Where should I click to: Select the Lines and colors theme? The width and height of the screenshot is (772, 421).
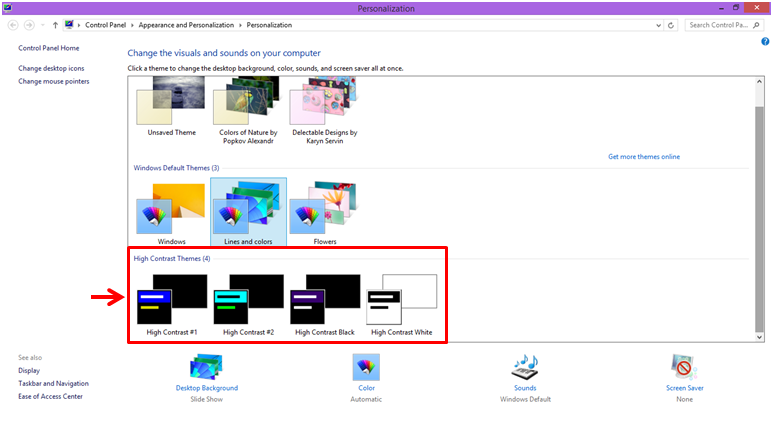248,212
